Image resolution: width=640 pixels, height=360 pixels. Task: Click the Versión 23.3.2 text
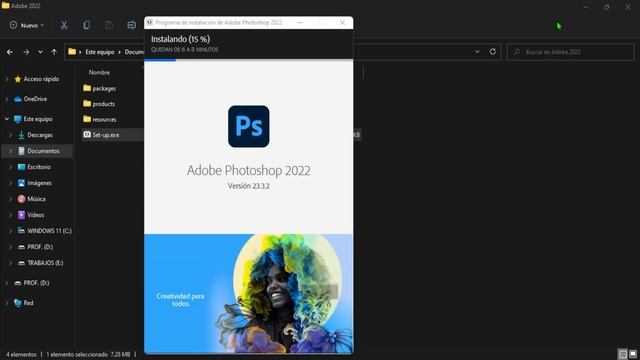(249, 186)
